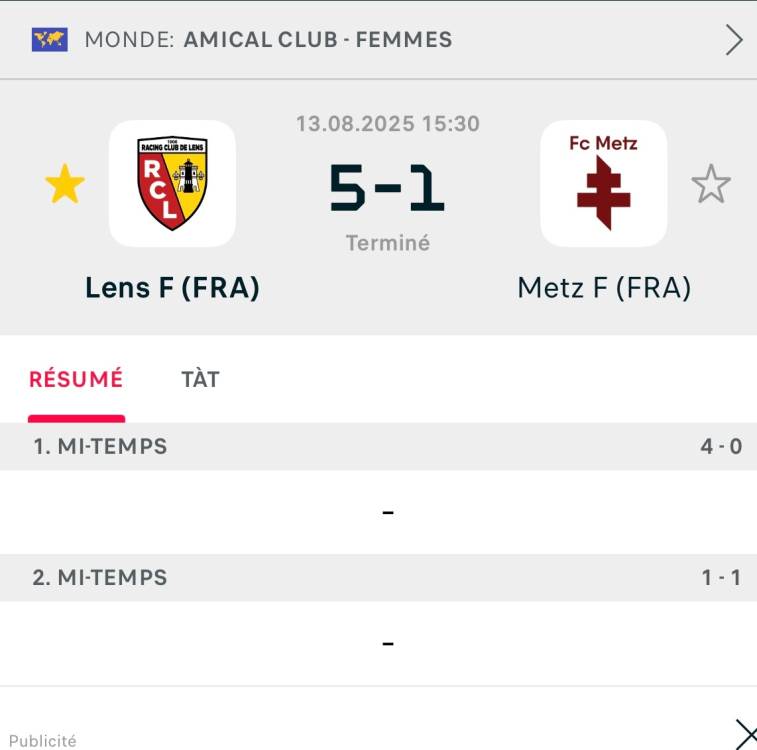Select the Metz F (FRA) team name
The height and width of the screenshot is (750, 757).
point(604,288)
